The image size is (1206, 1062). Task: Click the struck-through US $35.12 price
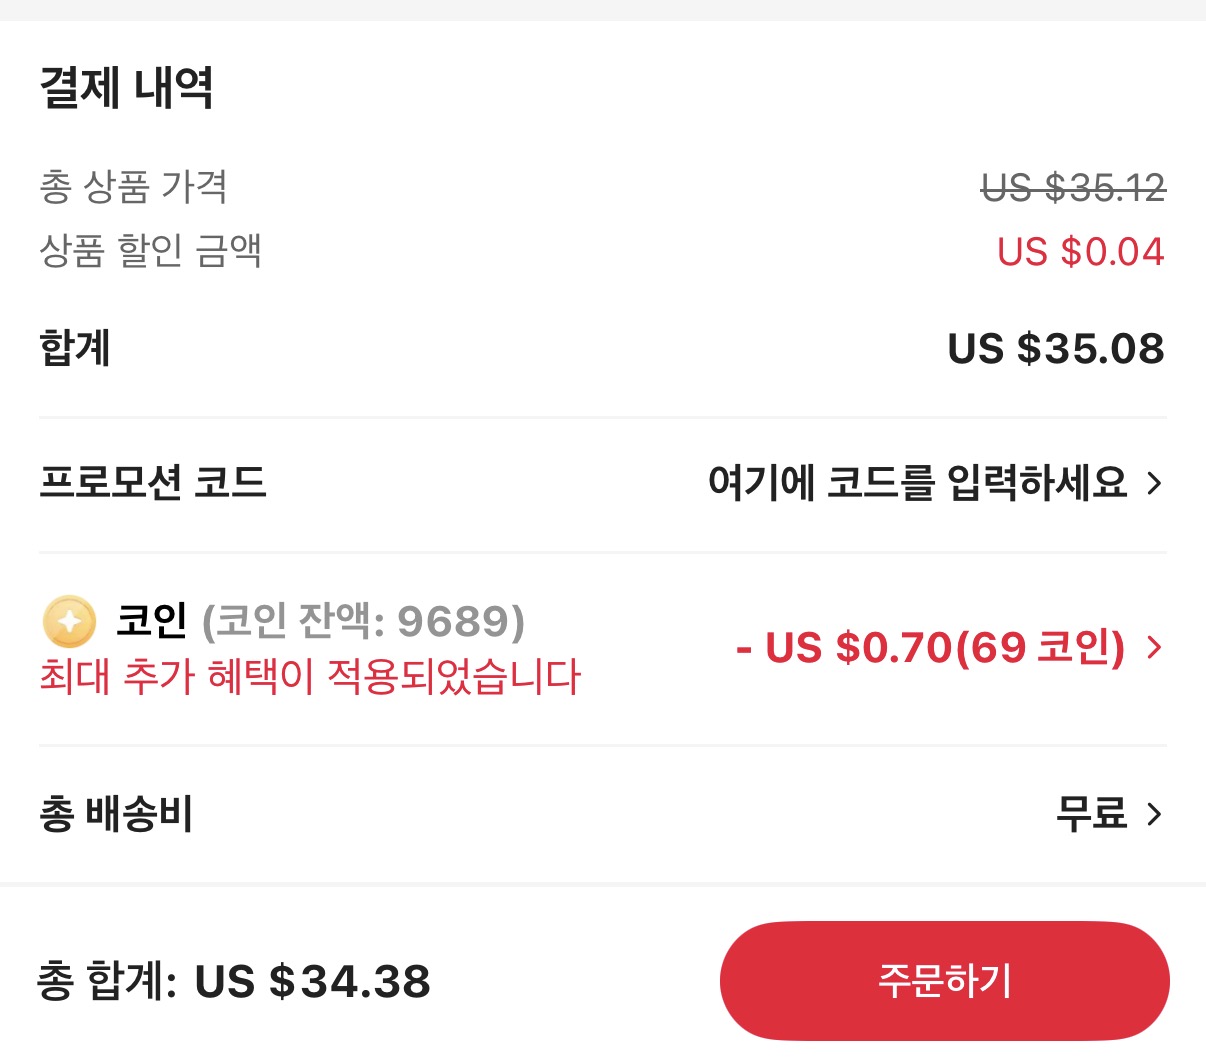[x=1073, y=188]
